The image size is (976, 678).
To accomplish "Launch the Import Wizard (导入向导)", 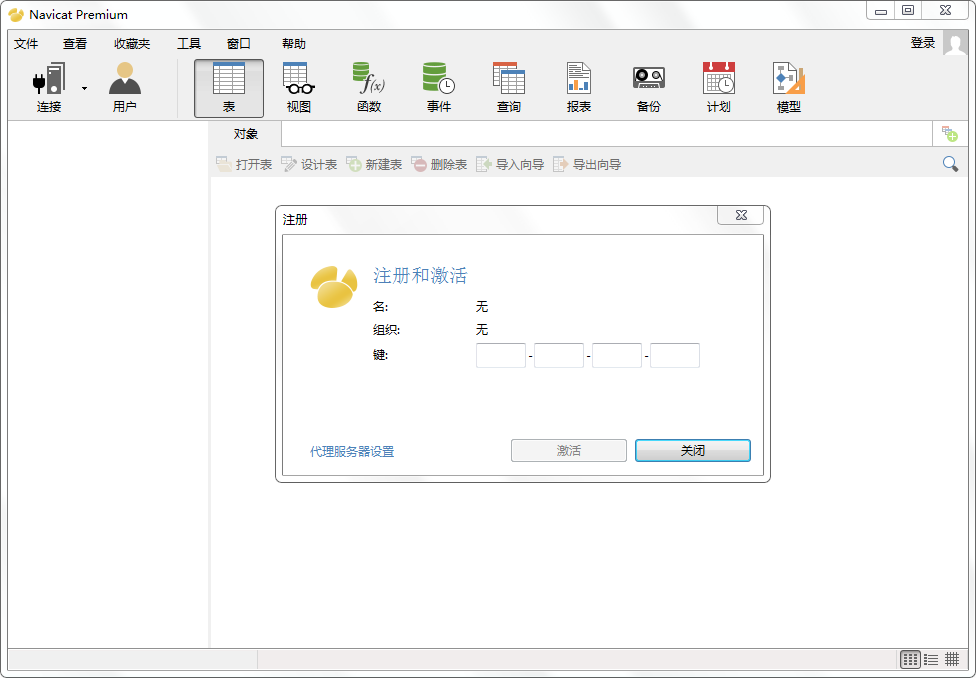I will tap(510, 164).
